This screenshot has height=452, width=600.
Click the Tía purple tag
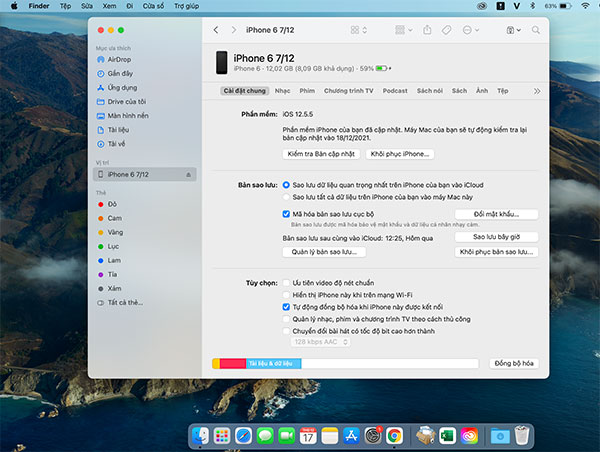coord(108,274)
